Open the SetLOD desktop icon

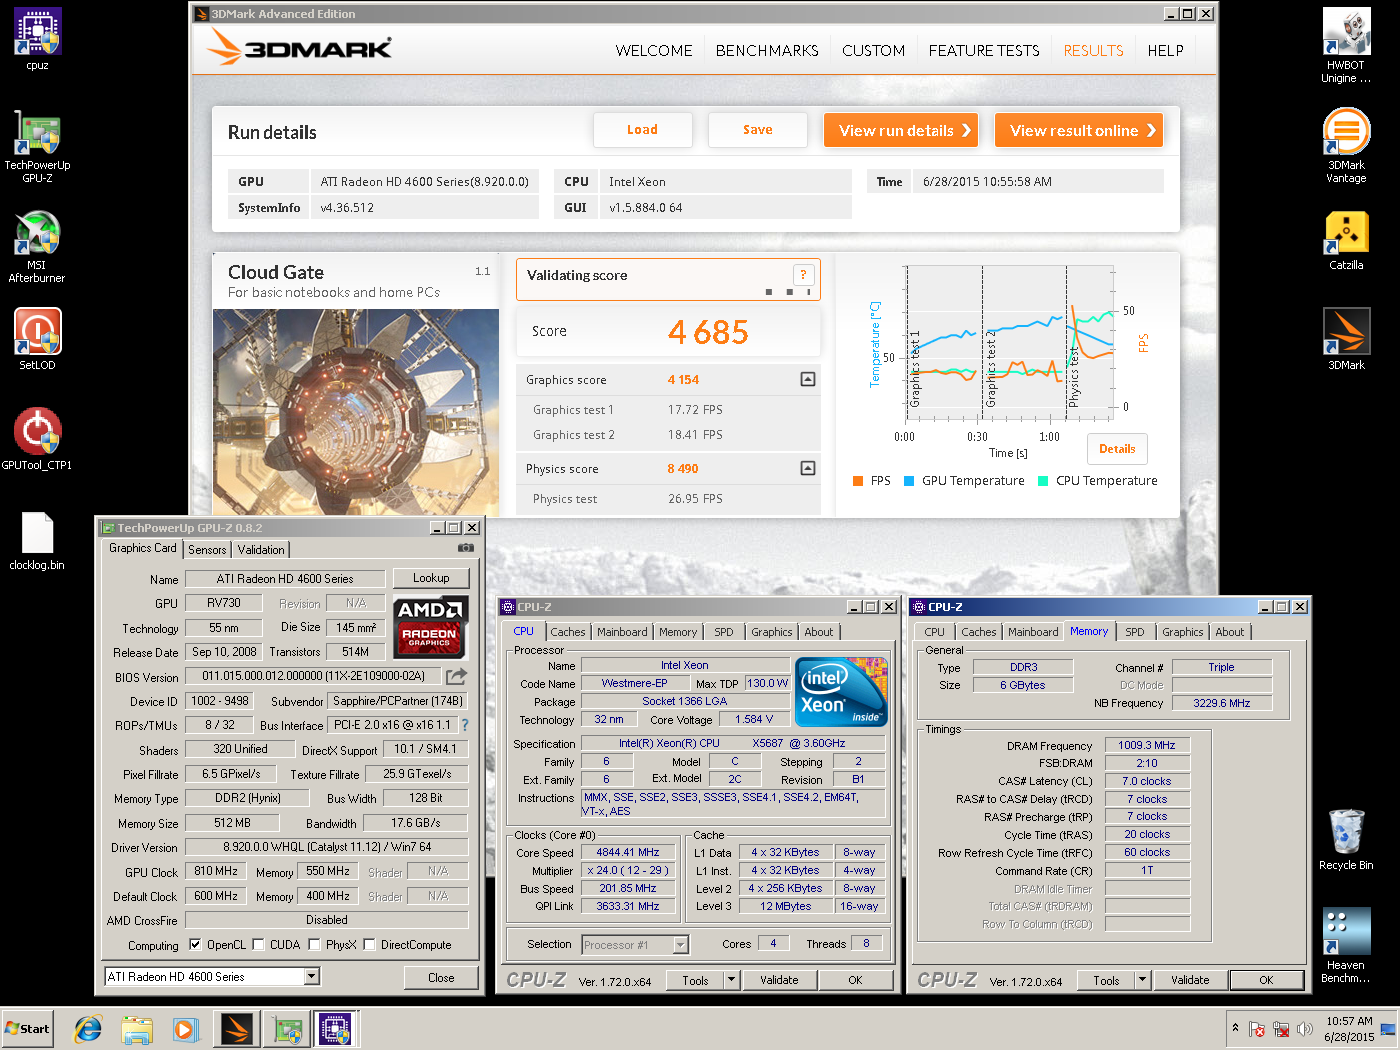[37, 340]
